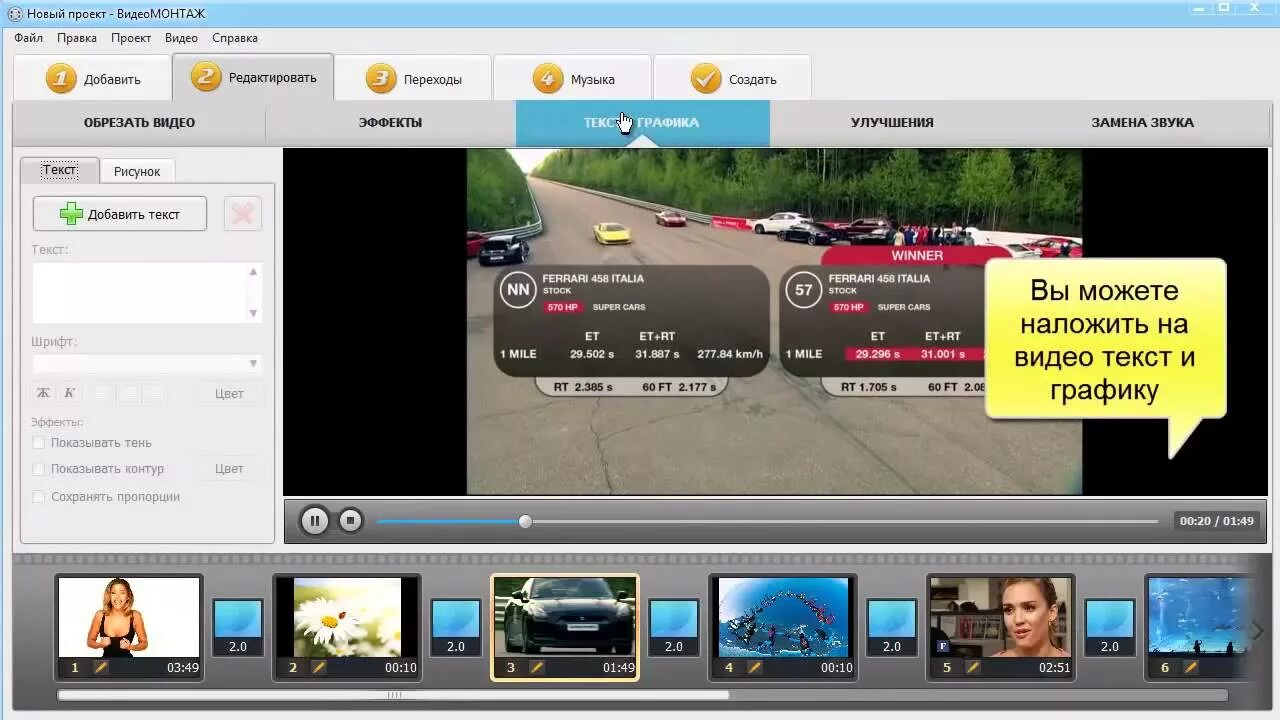
Task: Open edit pencil on clip 5
Action: tap(972, 667)
